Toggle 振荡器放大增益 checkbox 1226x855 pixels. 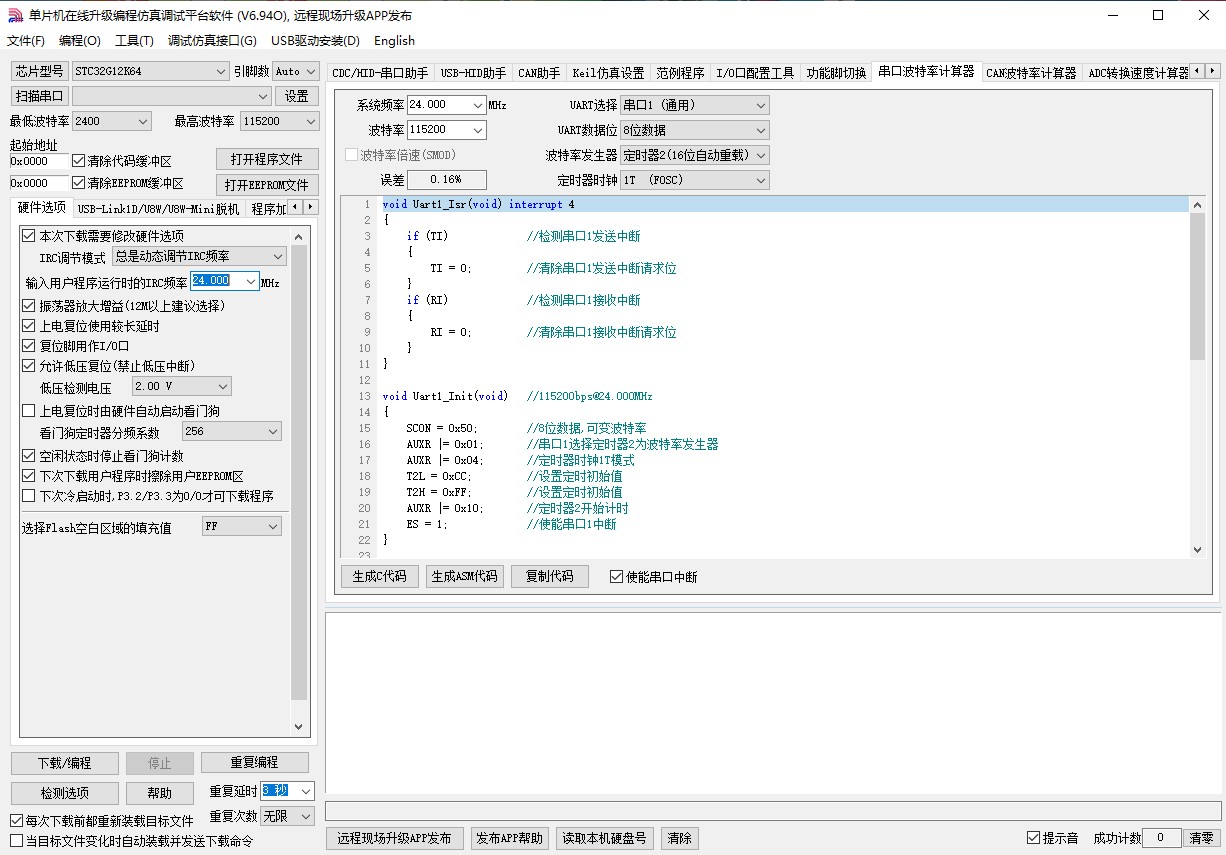pyautogui.click(x=29, y=306)
